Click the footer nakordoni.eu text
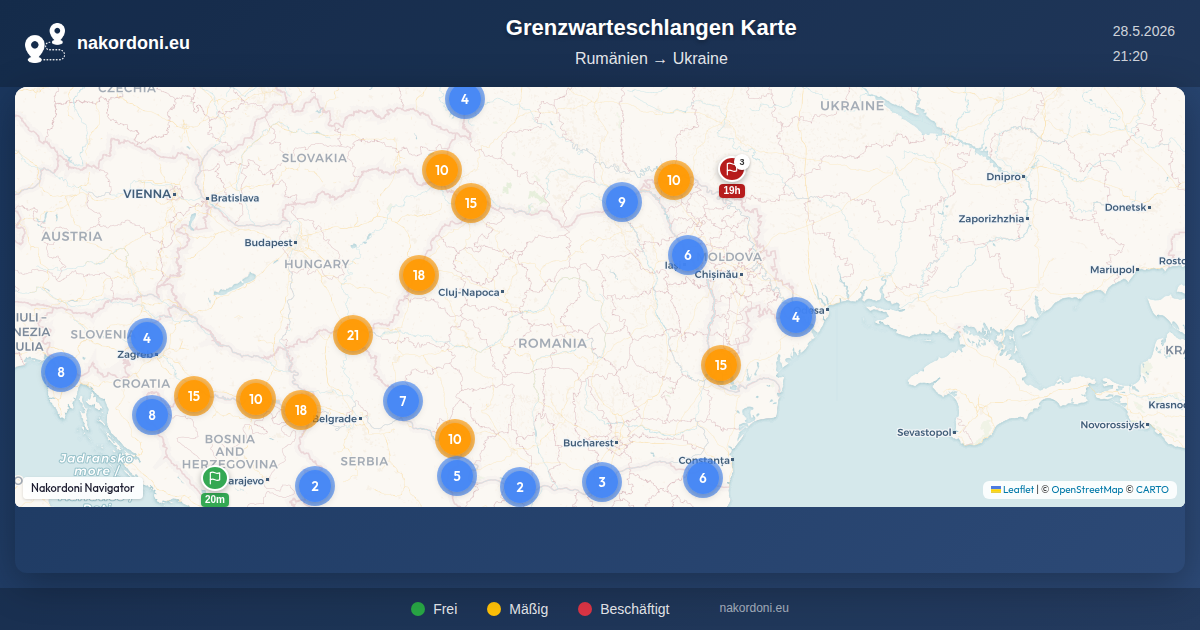The image size is (1200, 630). click(755, 608)
